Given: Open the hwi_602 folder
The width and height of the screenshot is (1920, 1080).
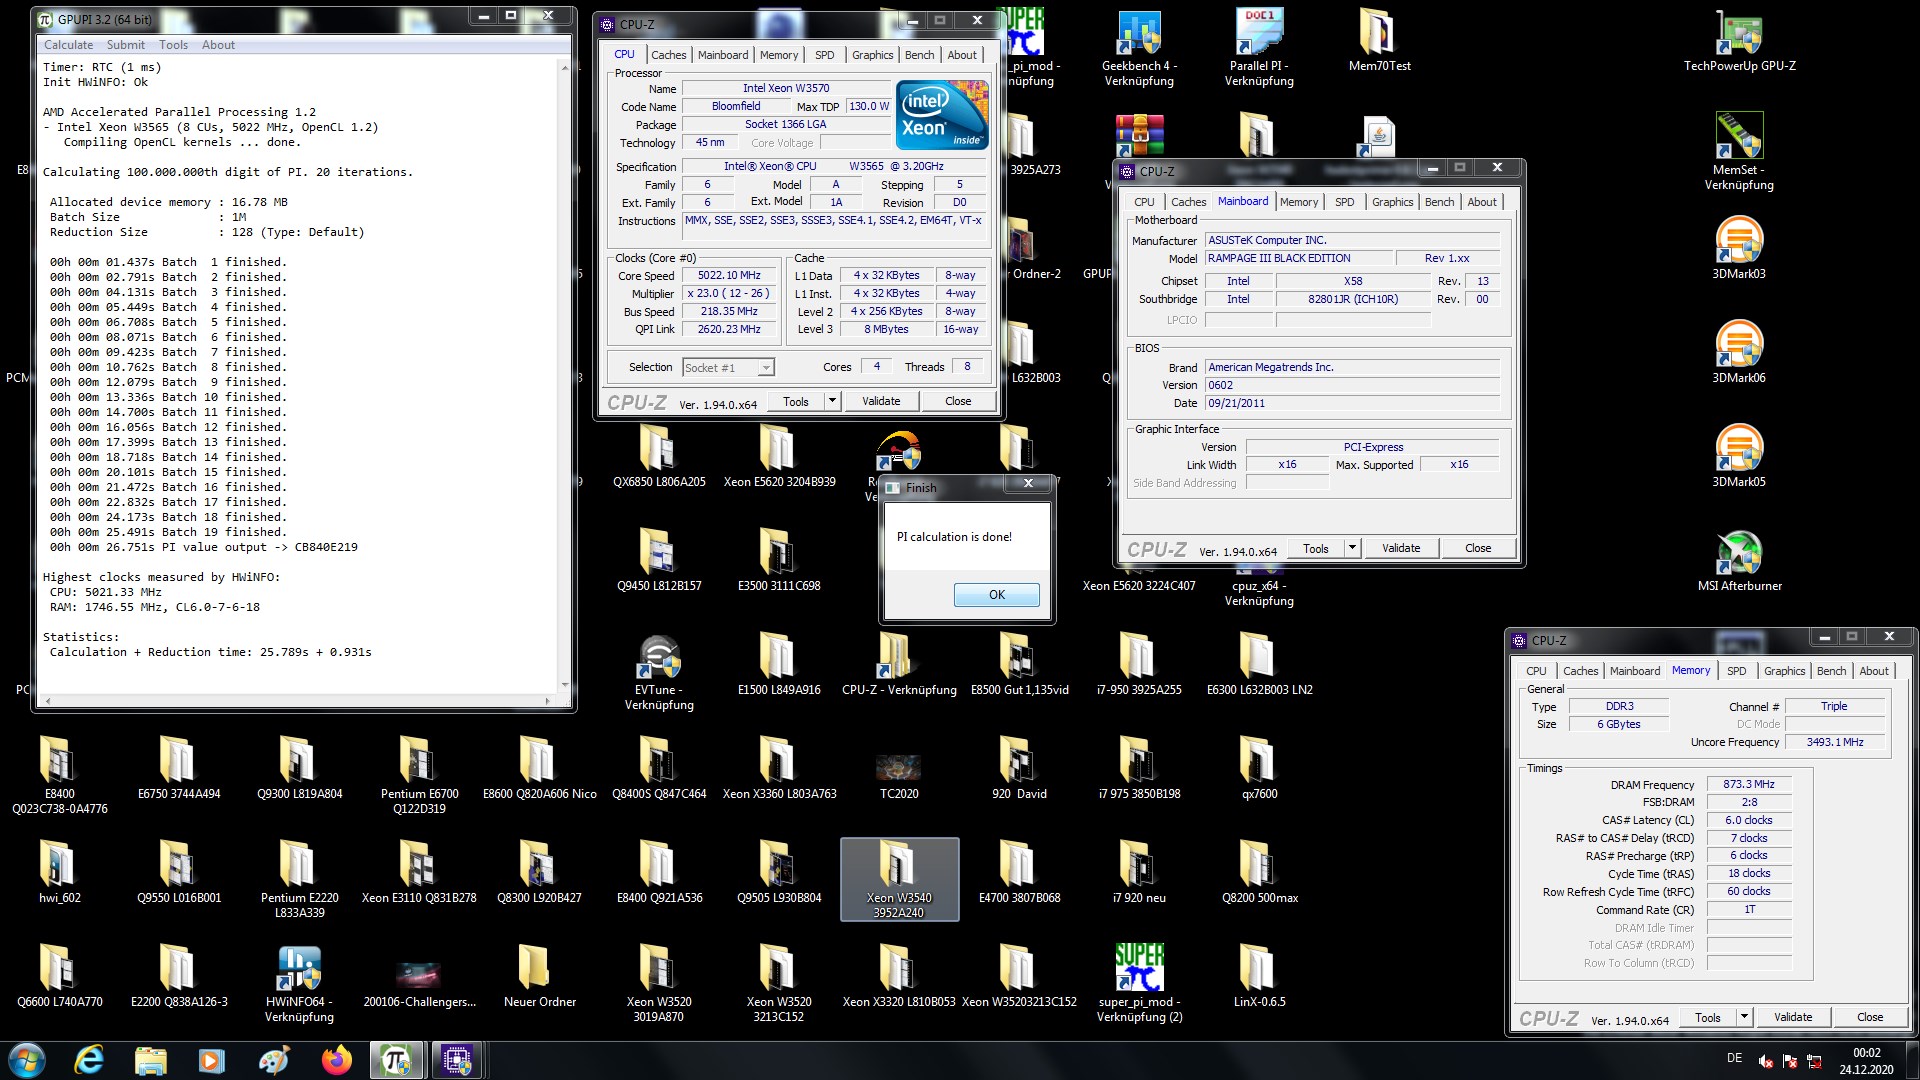Looking at the screenshot, I should pos(59,872).
